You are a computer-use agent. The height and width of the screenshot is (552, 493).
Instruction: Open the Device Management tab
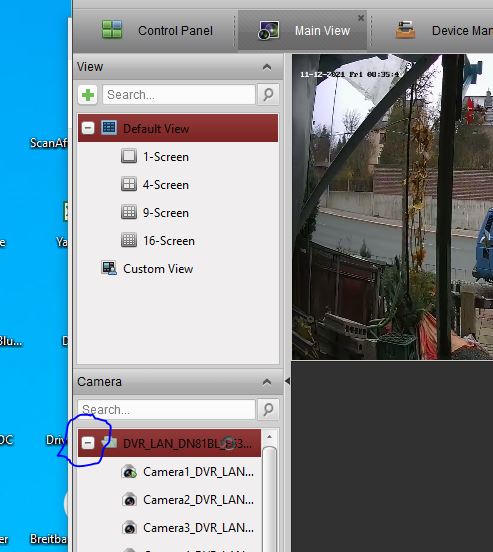[433, 31]
